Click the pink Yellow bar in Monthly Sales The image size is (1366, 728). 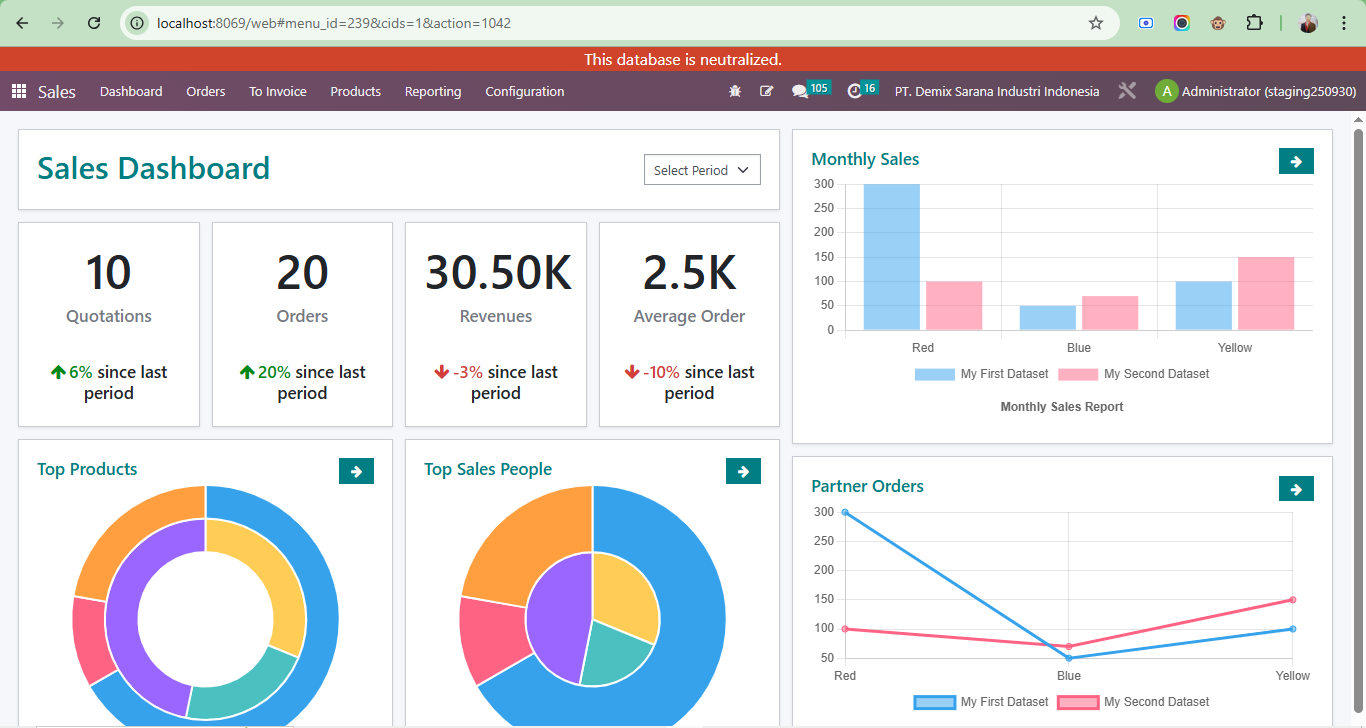(x=1266, y=293)
